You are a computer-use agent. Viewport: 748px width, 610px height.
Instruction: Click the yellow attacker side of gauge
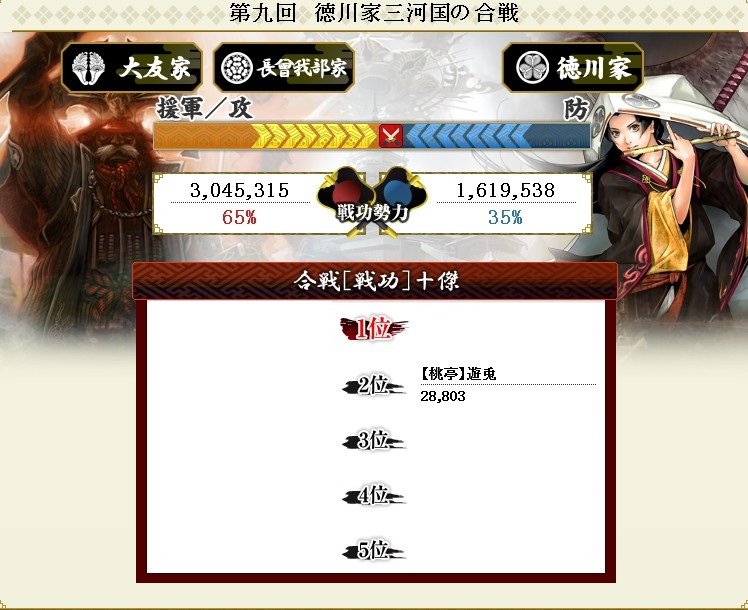(266, 136)
